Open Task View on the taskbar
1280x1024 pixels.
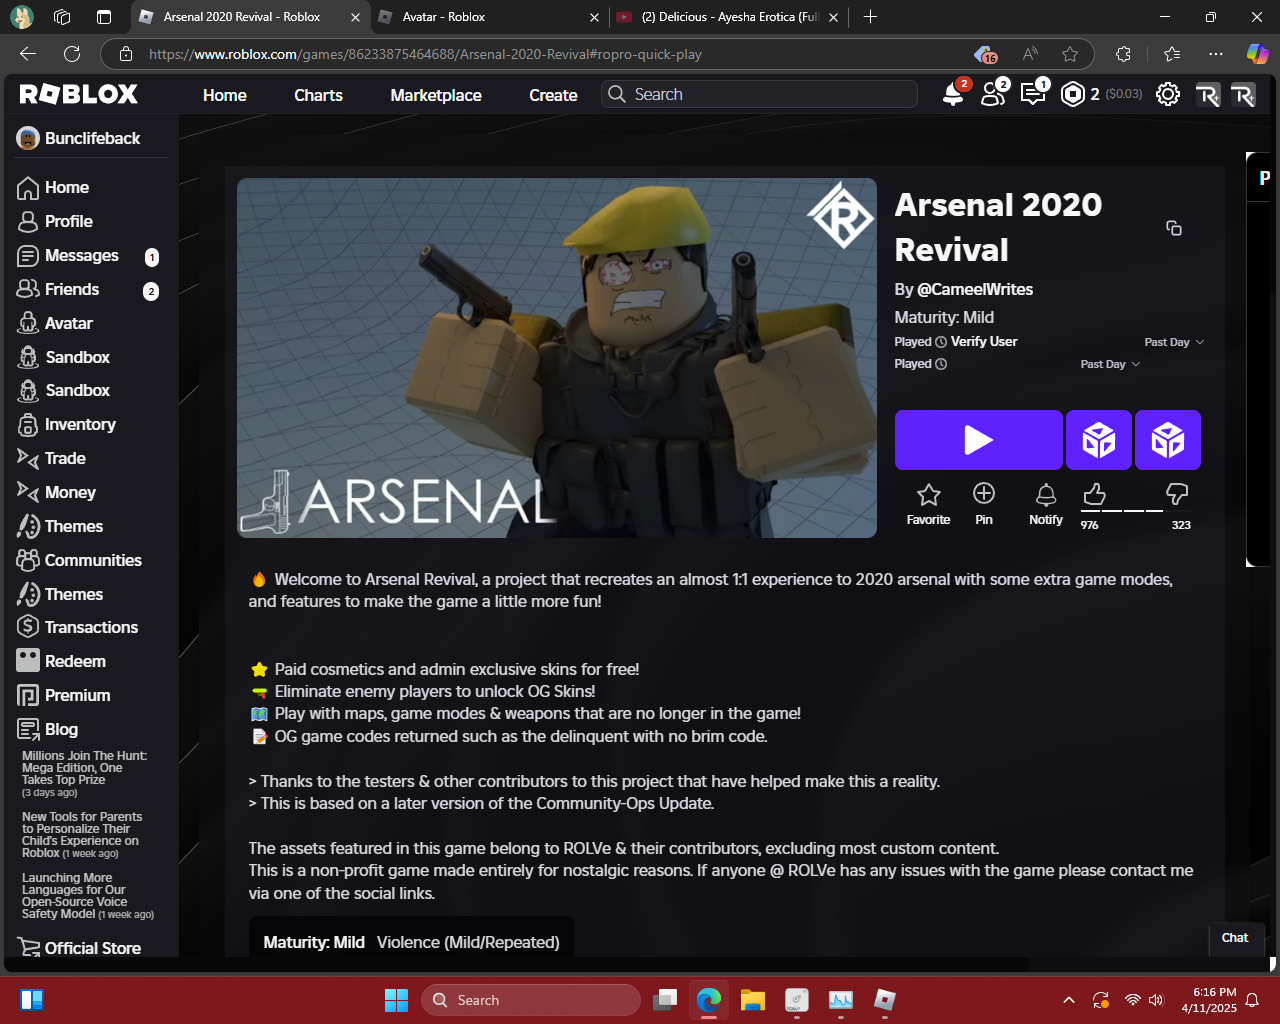(665, 1000)
